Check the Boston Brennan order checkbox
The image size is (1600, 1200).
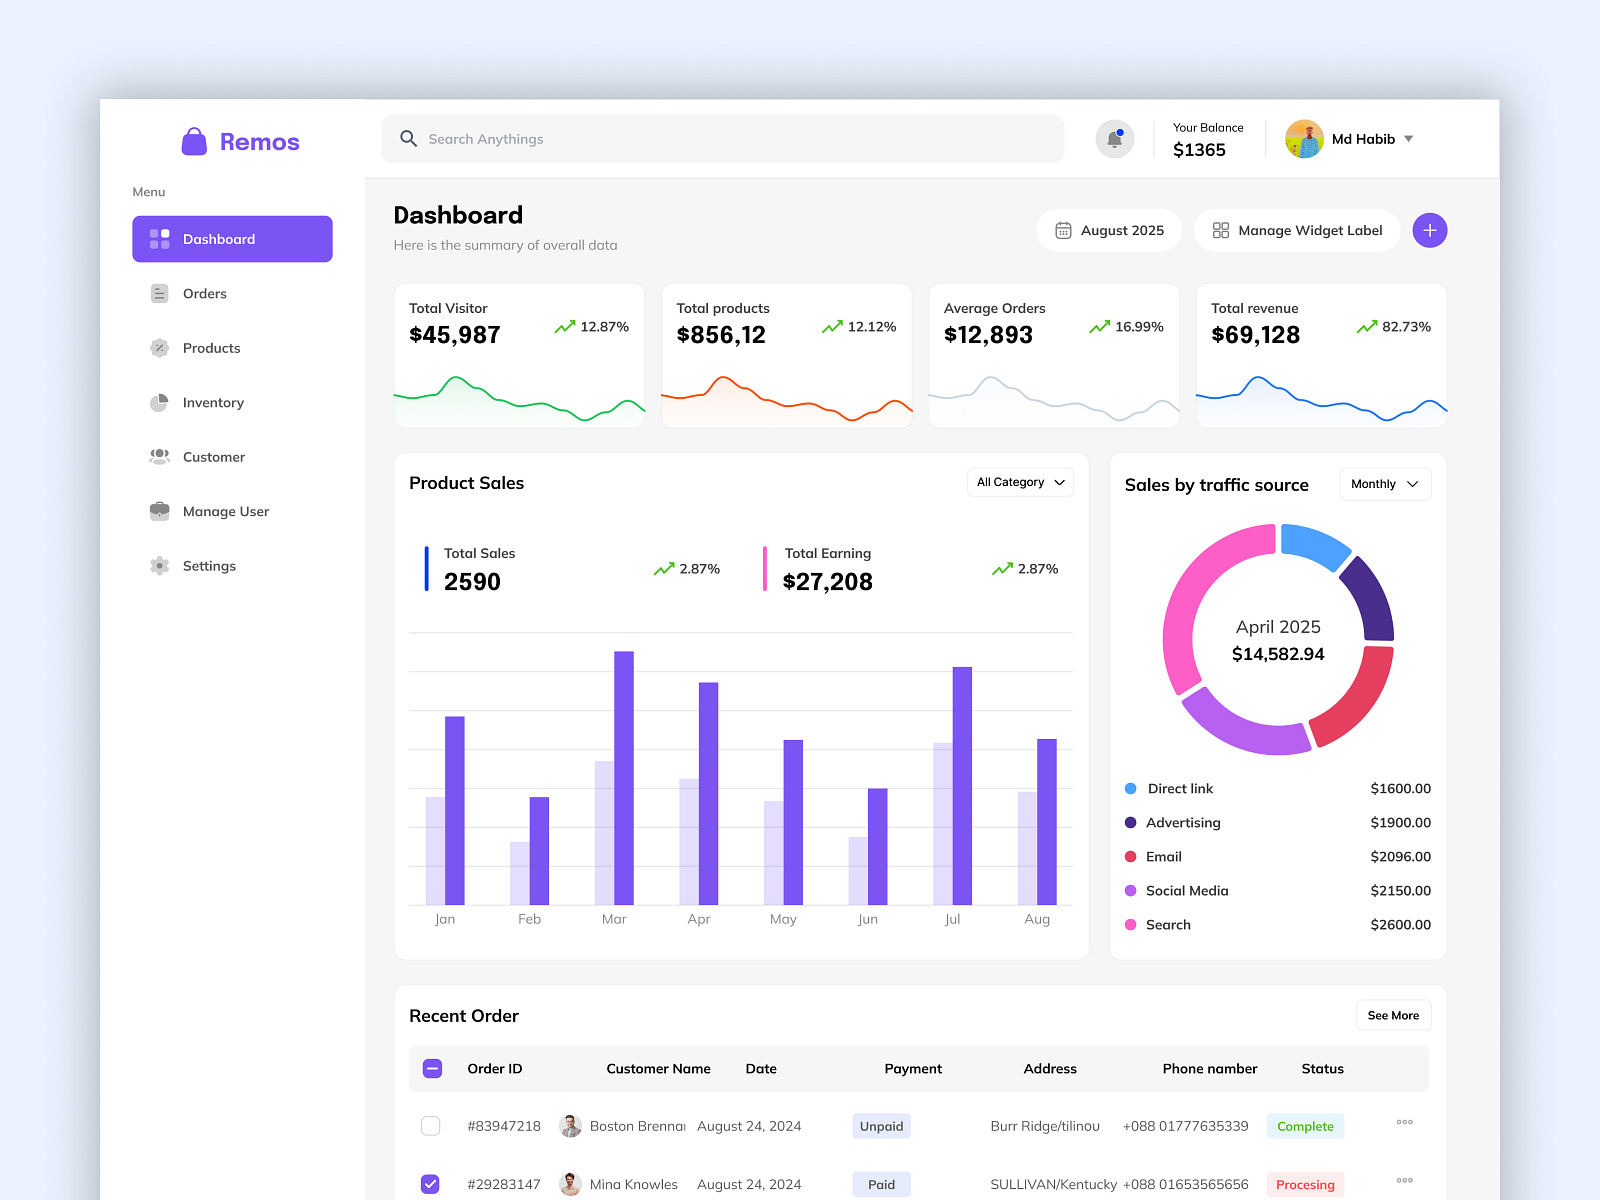click(430, 1125)
